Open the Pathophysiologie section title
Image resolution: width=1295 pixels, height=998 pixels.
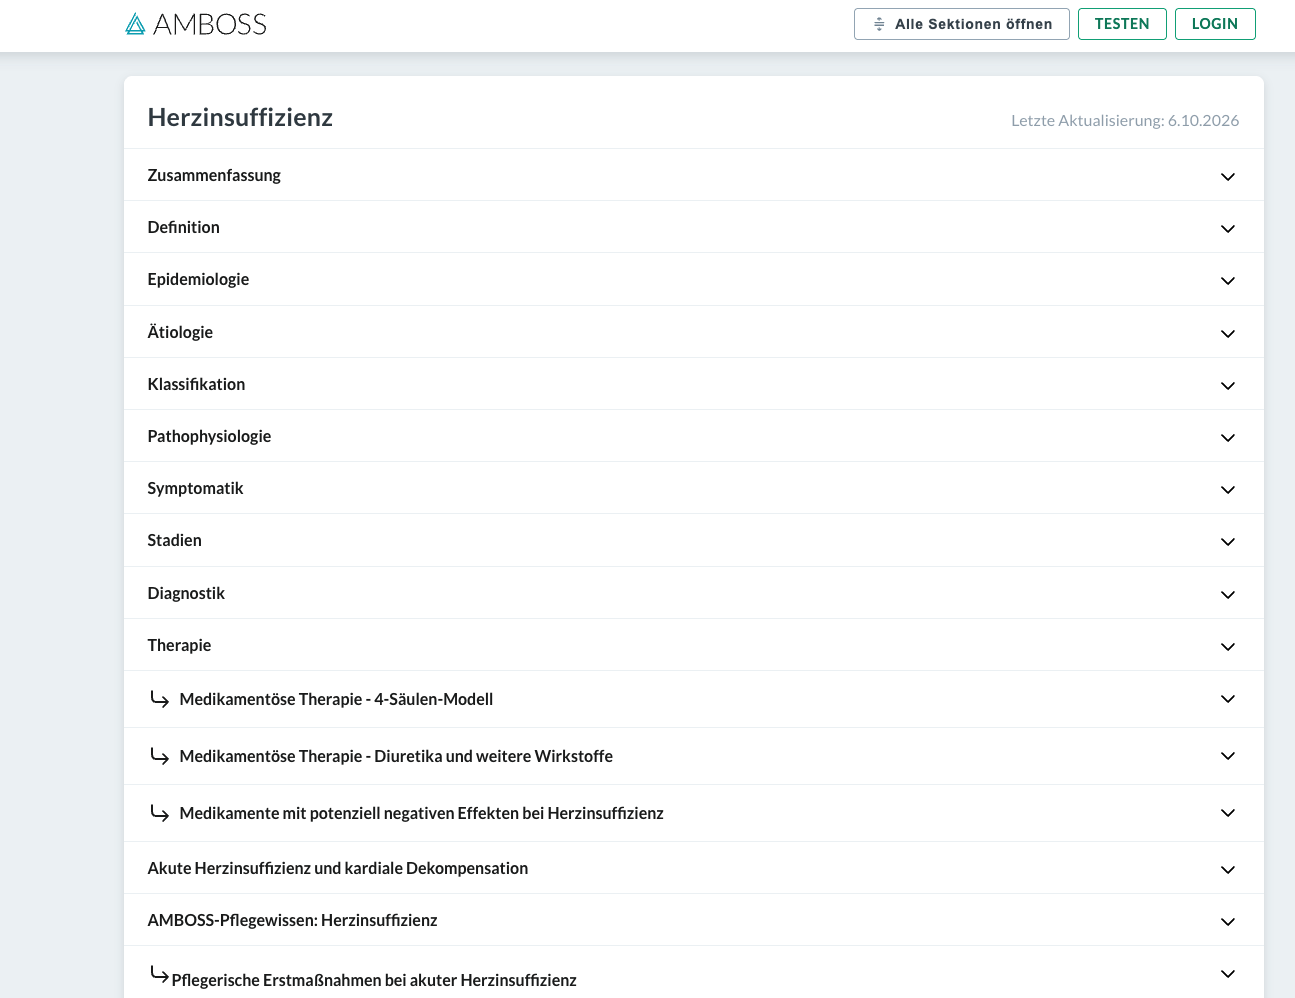209,436
